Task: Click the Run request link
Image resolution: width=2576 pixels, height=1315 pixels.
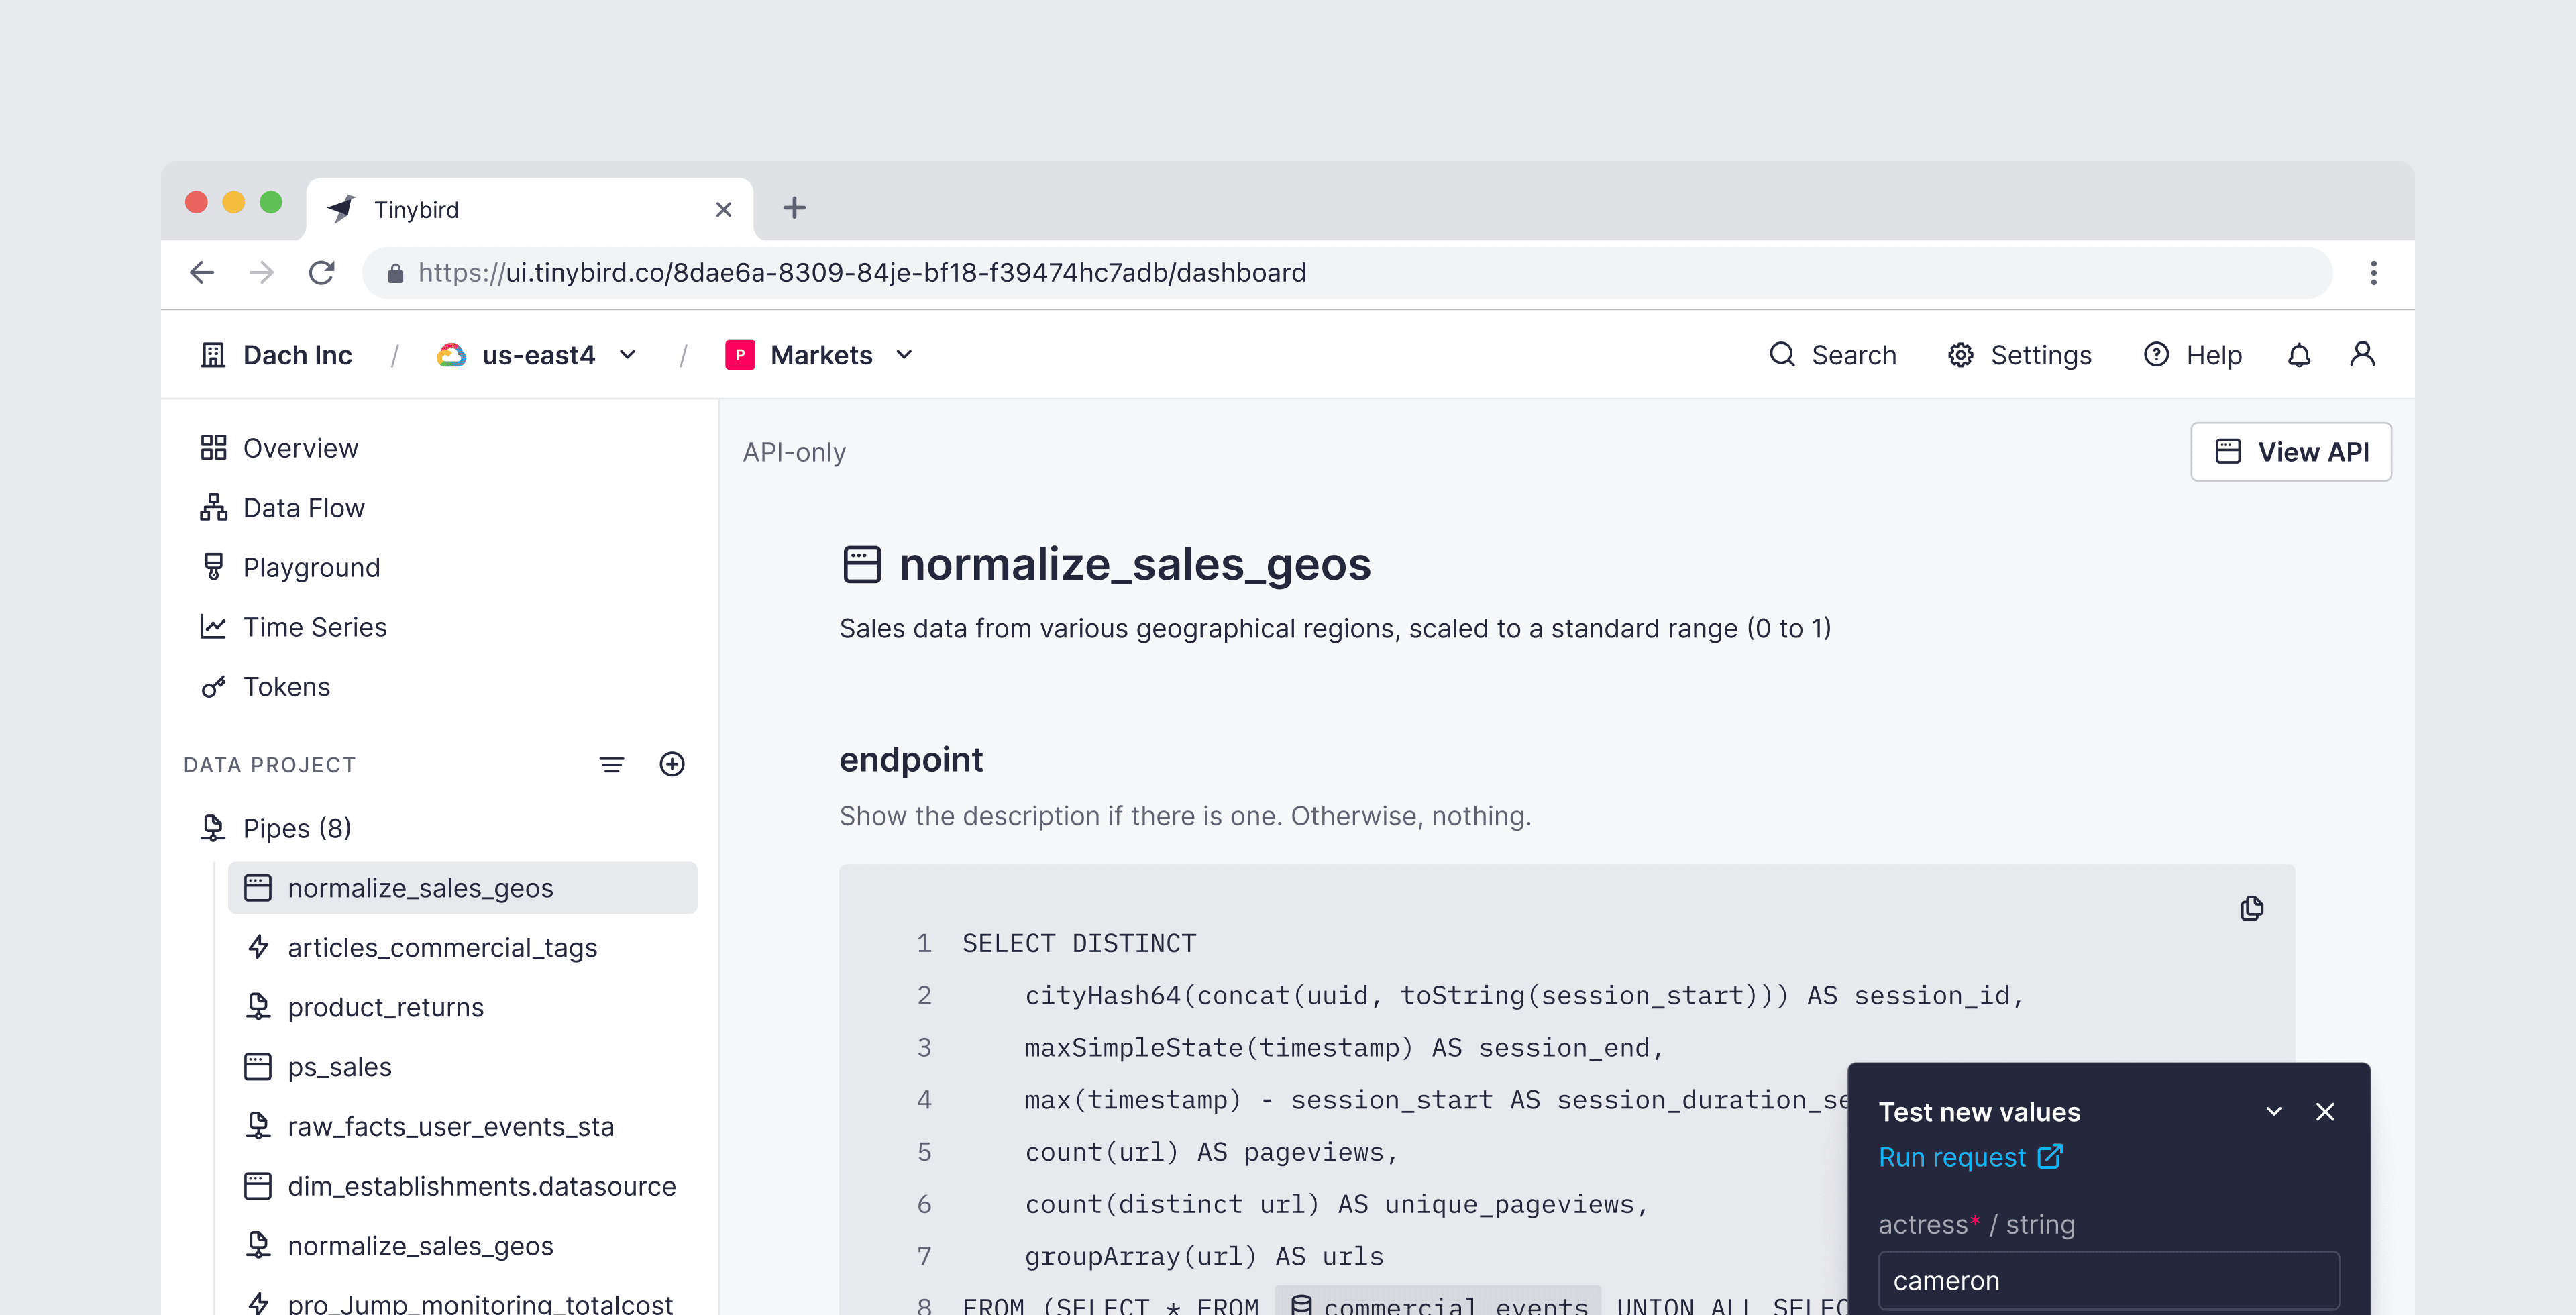Action: (x=1970, y=1157)
